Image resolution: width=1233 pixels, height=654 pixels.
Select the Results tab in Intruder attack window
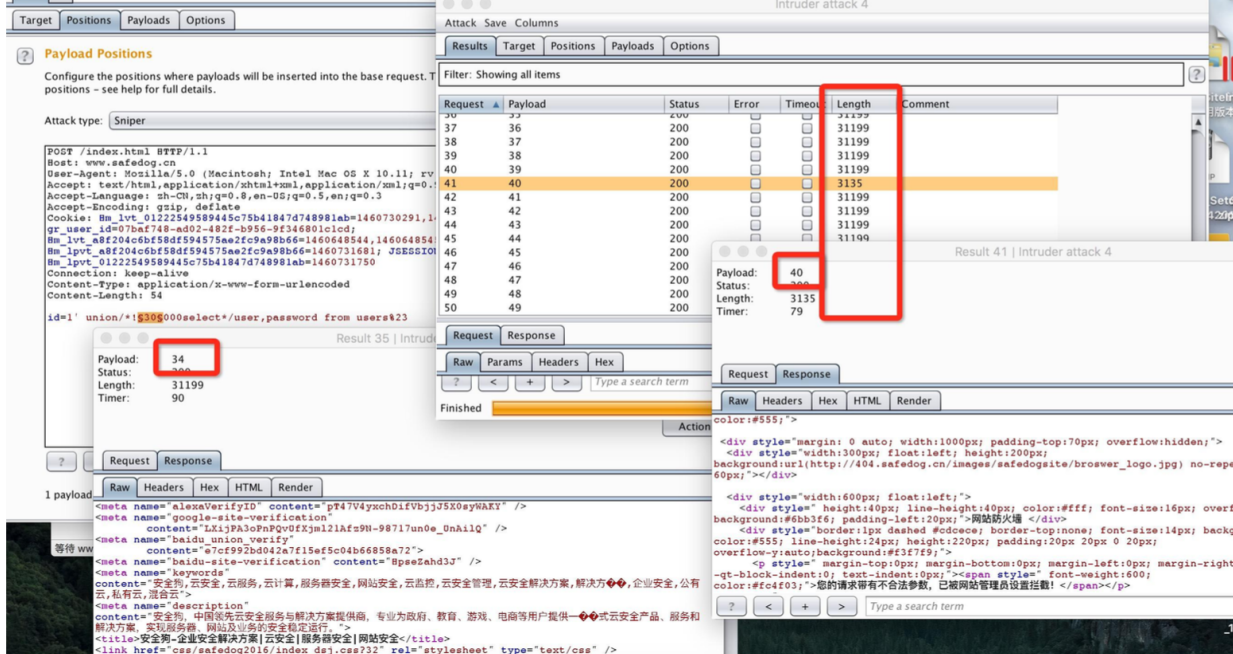click(x=470, y=46)
